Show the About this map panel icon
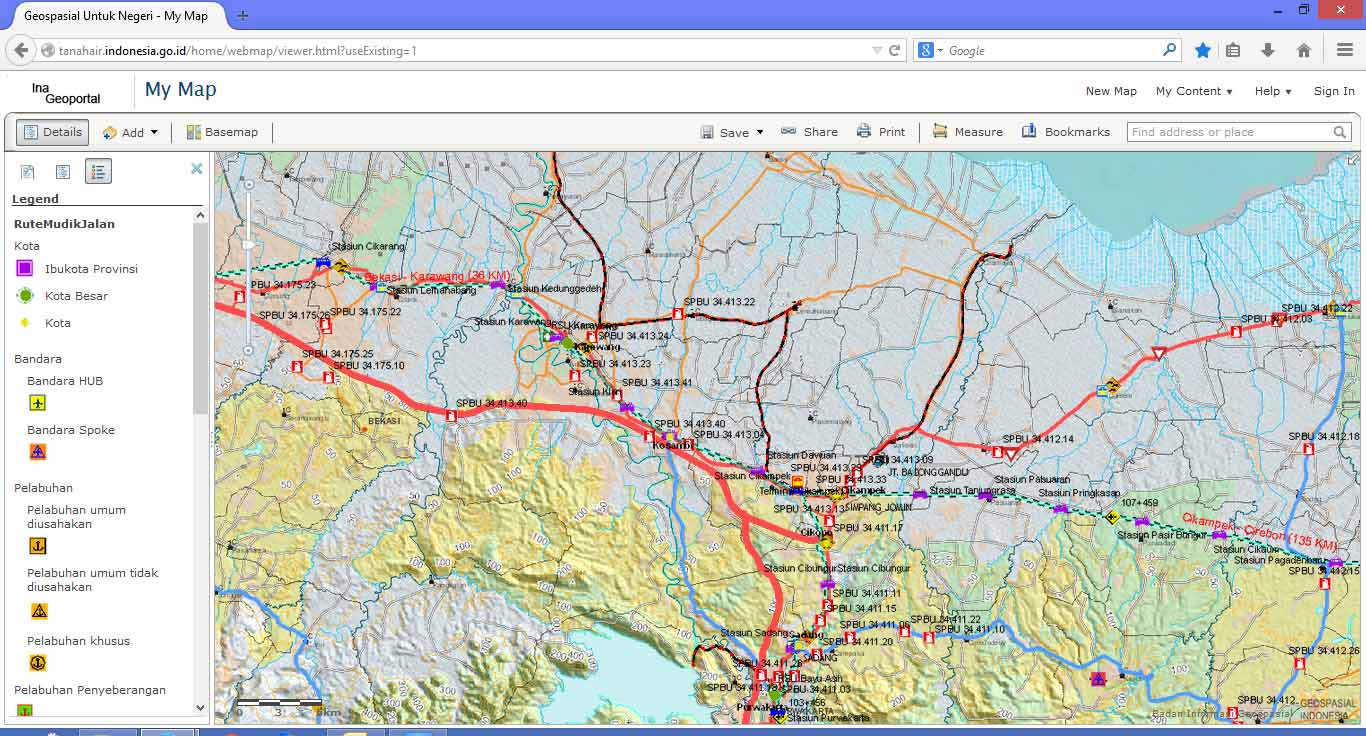This screenshot has width=1366, height=736. click(28, 172)
